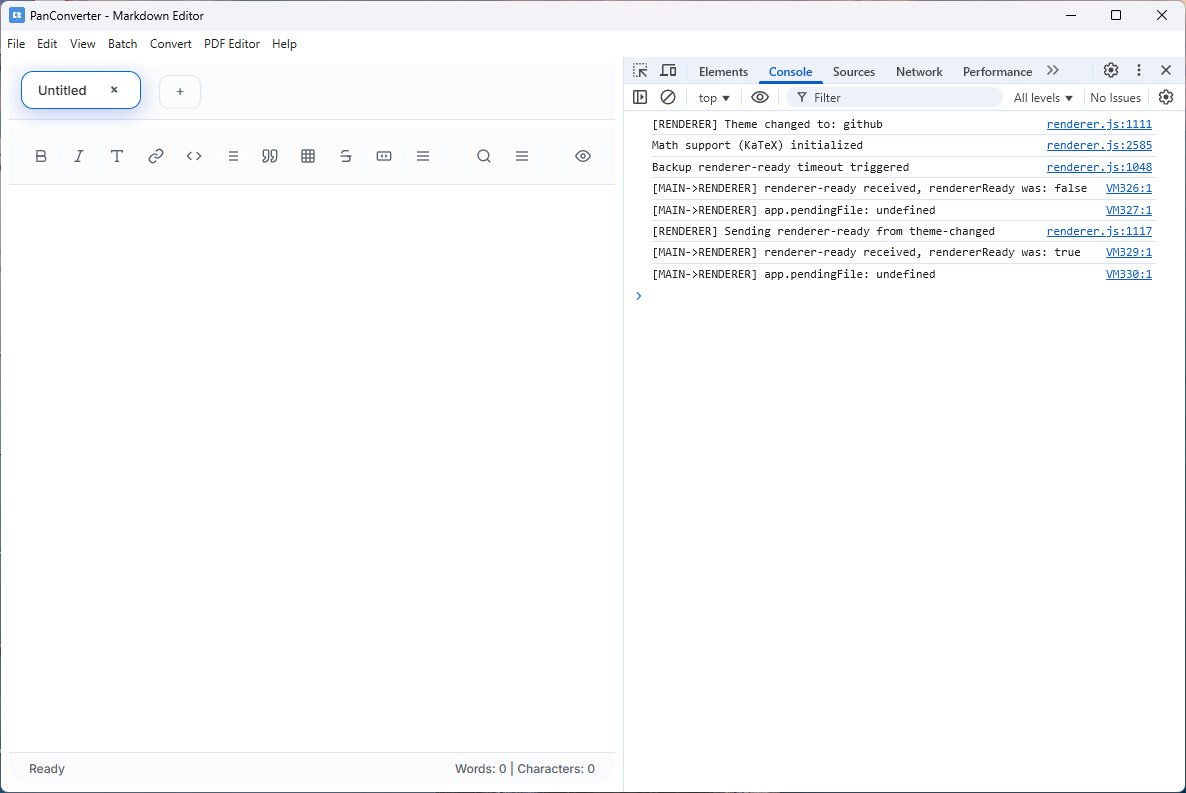Open the renderer.js:1117 source link

[x=1099, y=232]
